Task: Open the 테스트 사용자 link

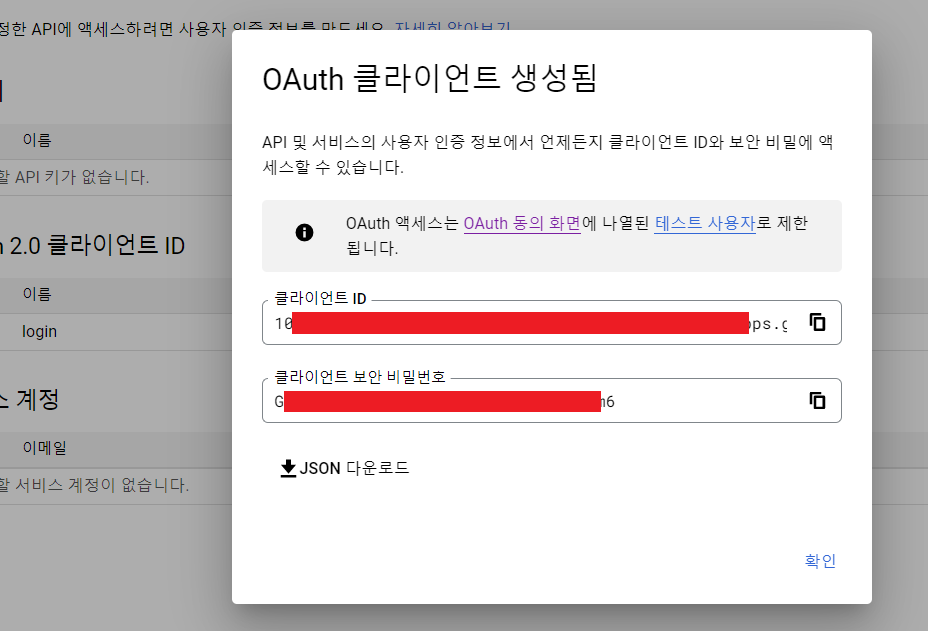Action: coord(705,223)
